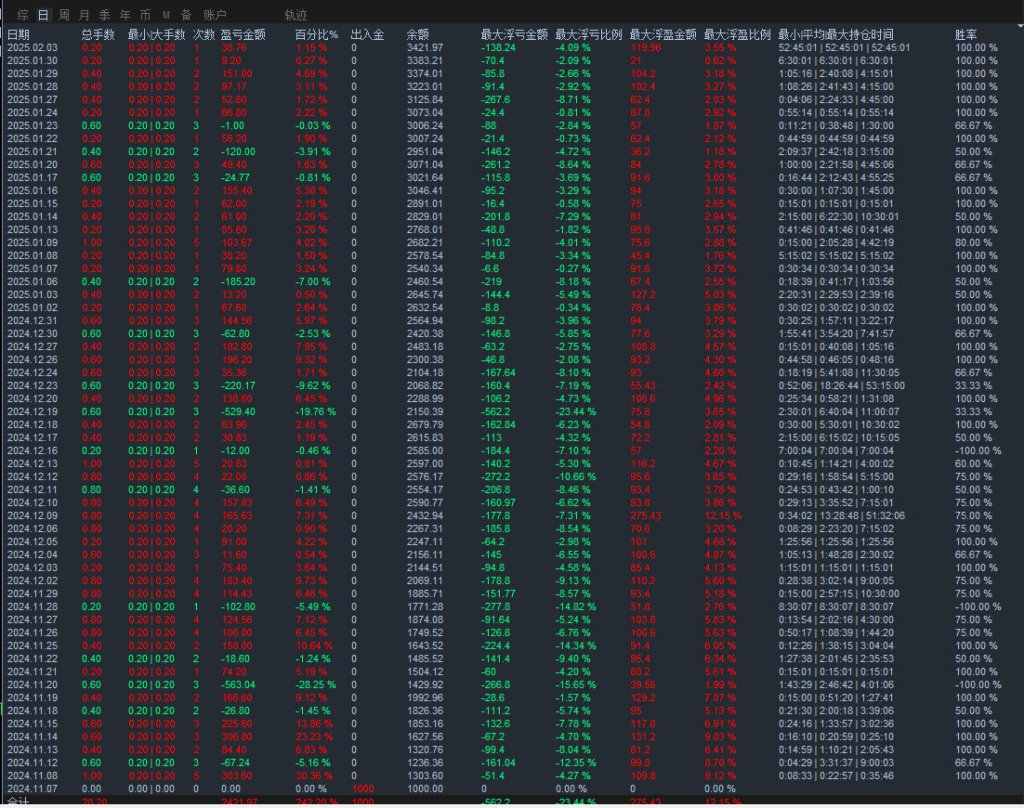Sort by the 胜率 win-rate header
This screenshot has width=1024, height=808.
click(967, 34)
